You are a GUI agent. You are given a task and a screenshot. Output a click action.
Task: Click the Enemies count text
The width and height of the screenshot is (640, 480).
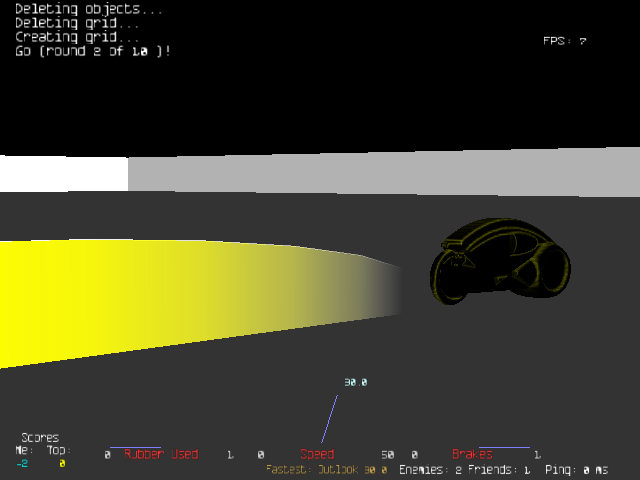430,469
